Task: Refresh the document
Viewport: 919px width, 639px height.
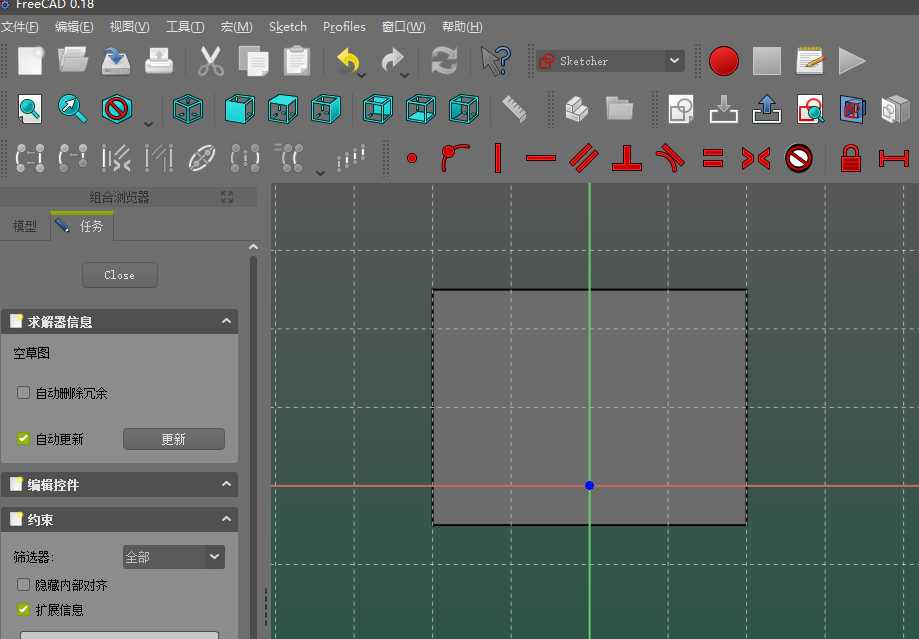Action: pos(444,61)
